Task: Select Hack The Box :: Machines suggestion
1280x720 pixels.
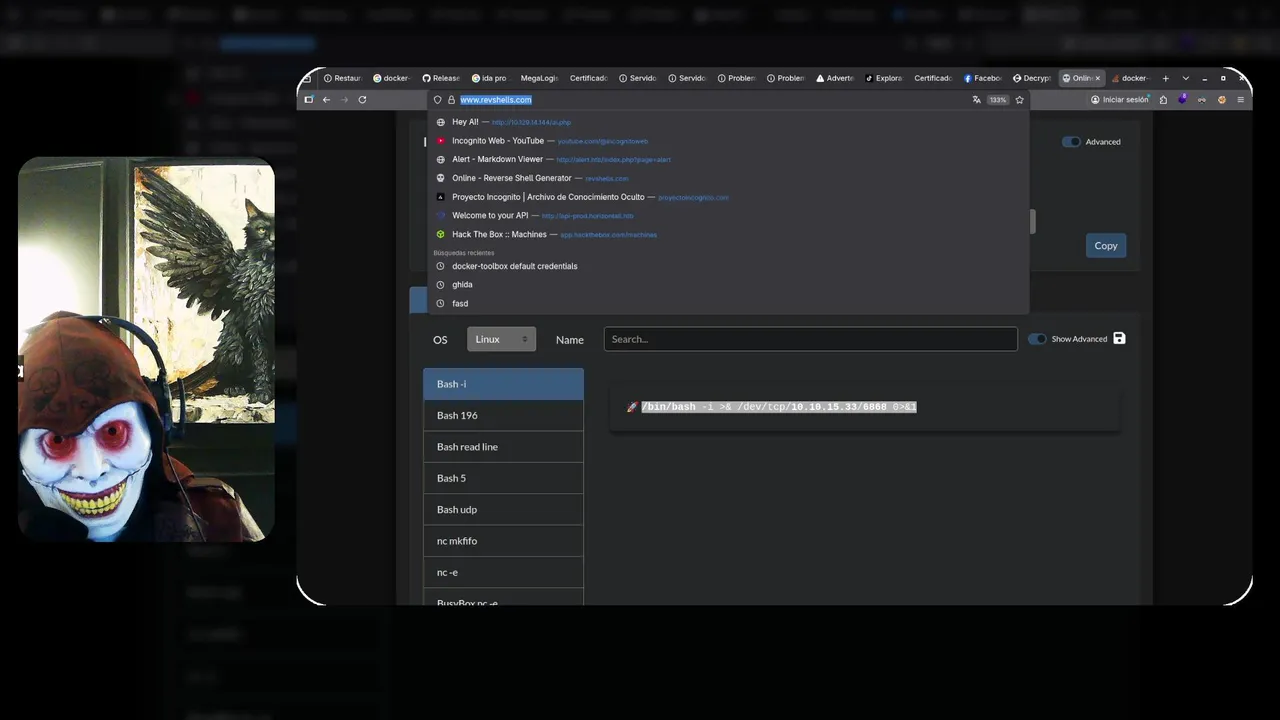Action: (728, 234)
